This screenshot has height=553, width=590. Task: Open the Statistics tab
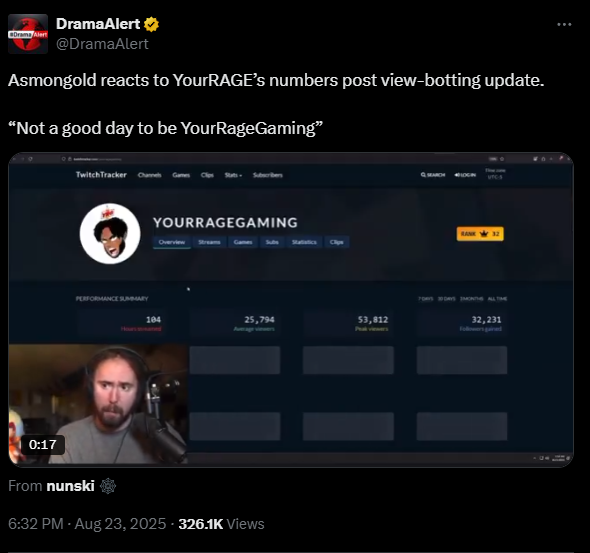304,242
